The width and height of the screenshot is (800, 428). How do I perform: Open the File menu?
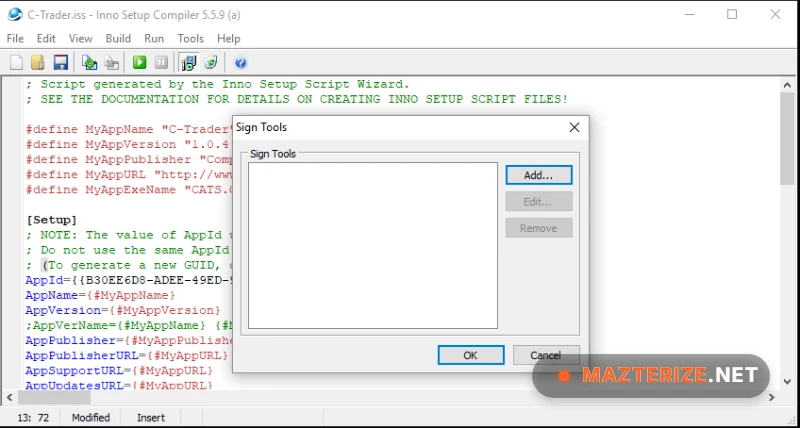click(x=15, y=39)
